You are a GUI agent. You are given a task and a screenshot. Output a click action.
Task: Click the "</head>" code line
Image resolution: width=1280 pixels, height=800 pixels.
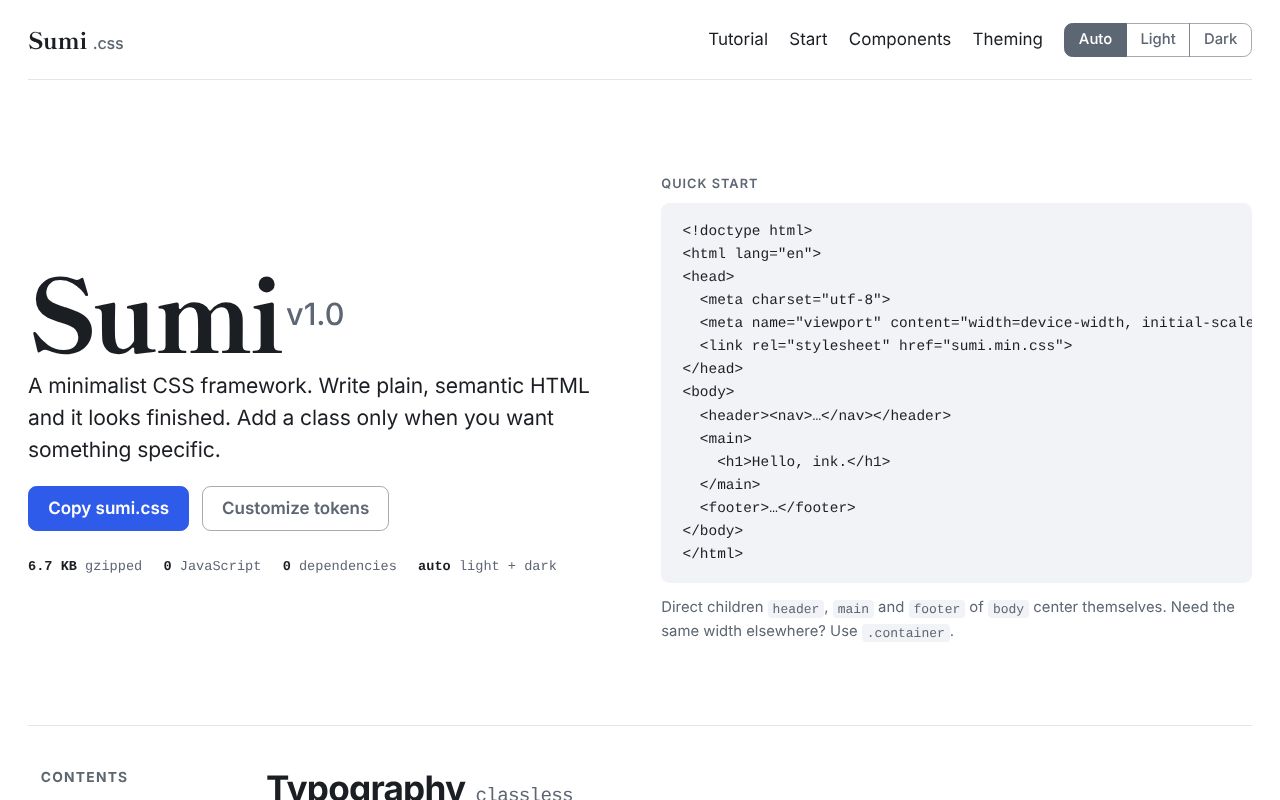tap(713, 368)
